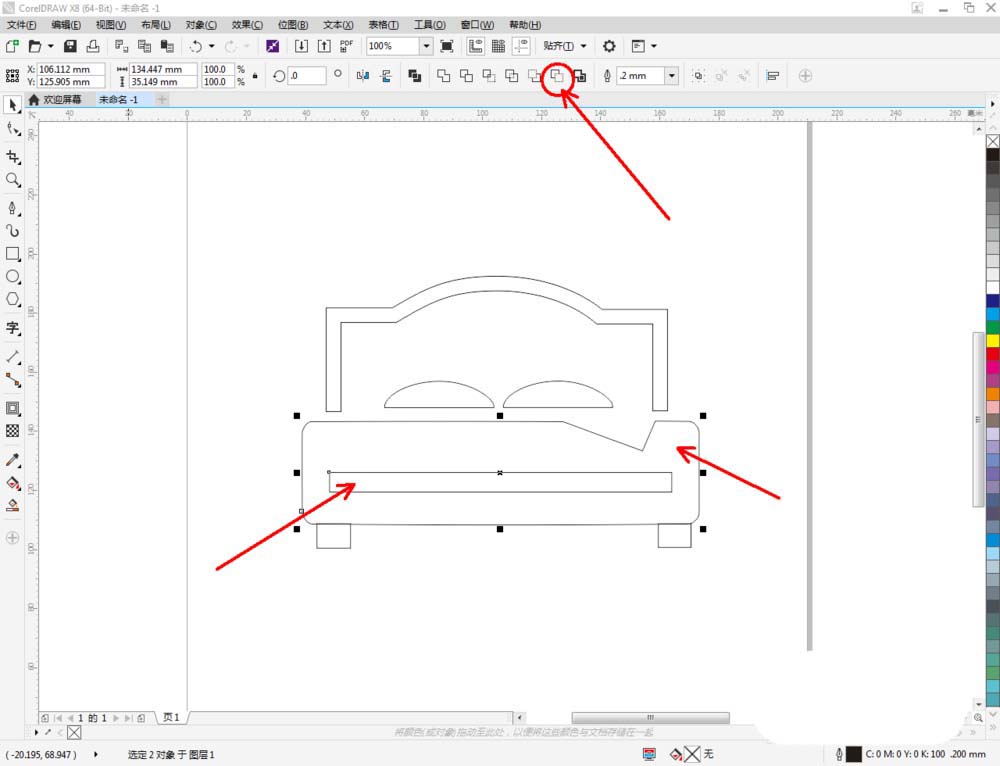Image resolution: width=1000 pixels, height=766 pixels.
Task: Switch to the 欢迎屏幕 tab
Action: pos(55,99)
